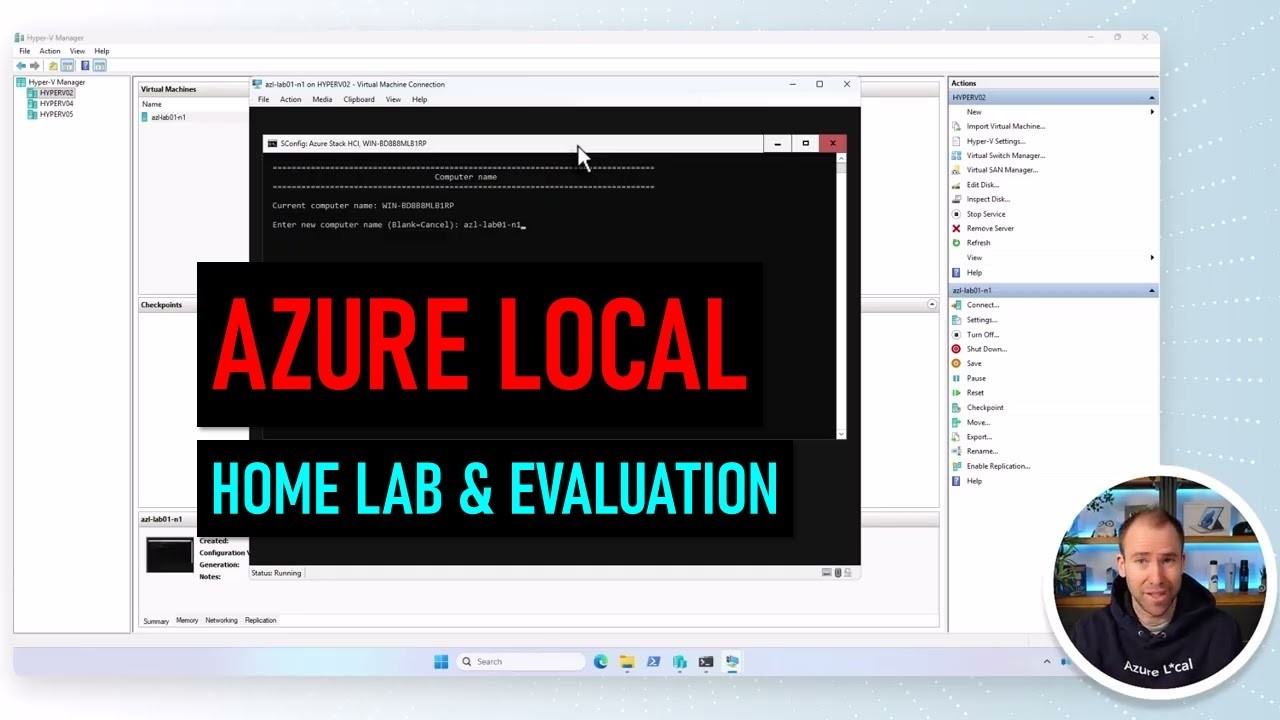This screenshot has height=720, width=1280.
Task: Open Clipboard menu in VM Connection window
Action: point(359,99)
